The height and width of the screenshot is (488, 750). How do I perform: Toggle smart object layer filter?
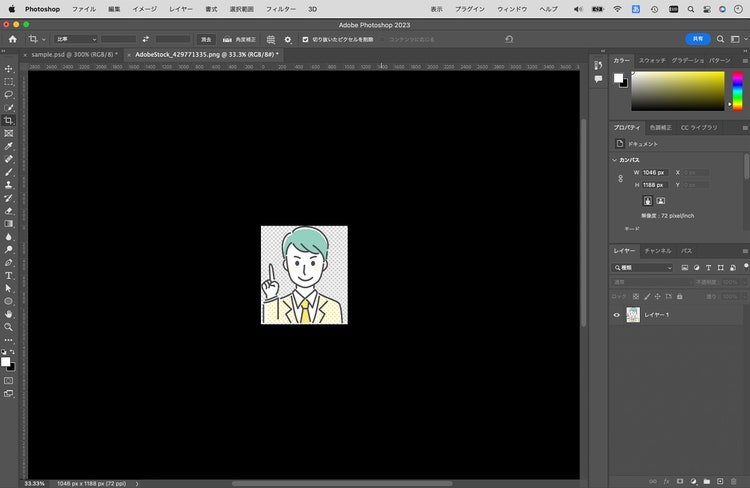click(732, 268)
